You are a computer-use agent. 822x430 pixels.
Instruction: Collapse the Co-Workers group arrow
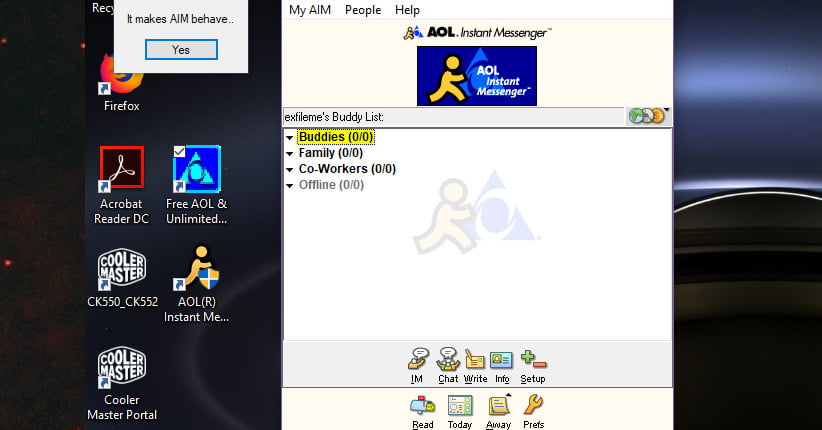point(289,170)
